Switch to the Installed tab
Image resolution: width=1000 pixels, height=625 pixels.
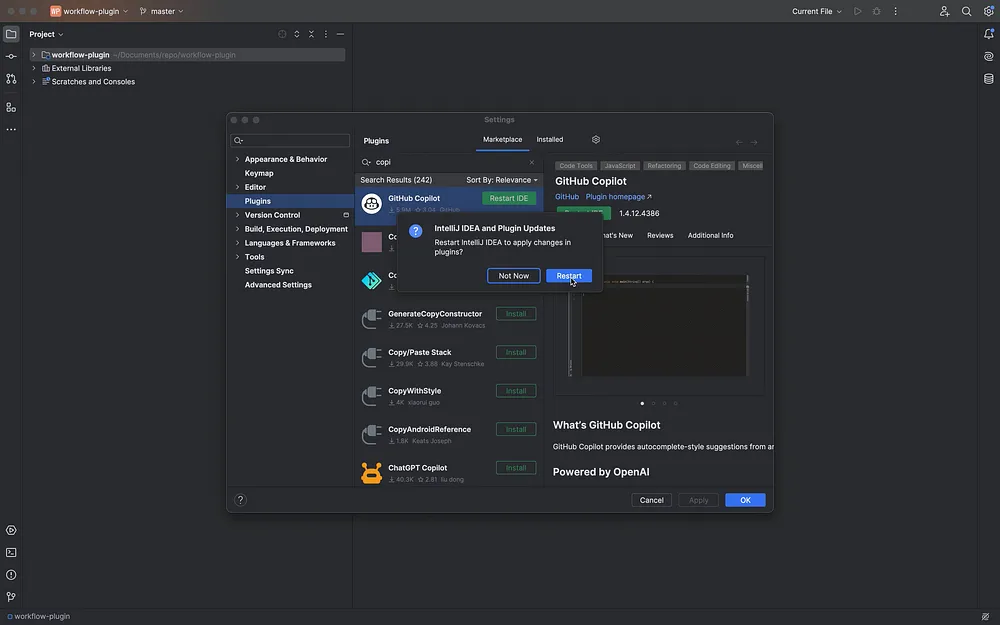tap(550, 140)
